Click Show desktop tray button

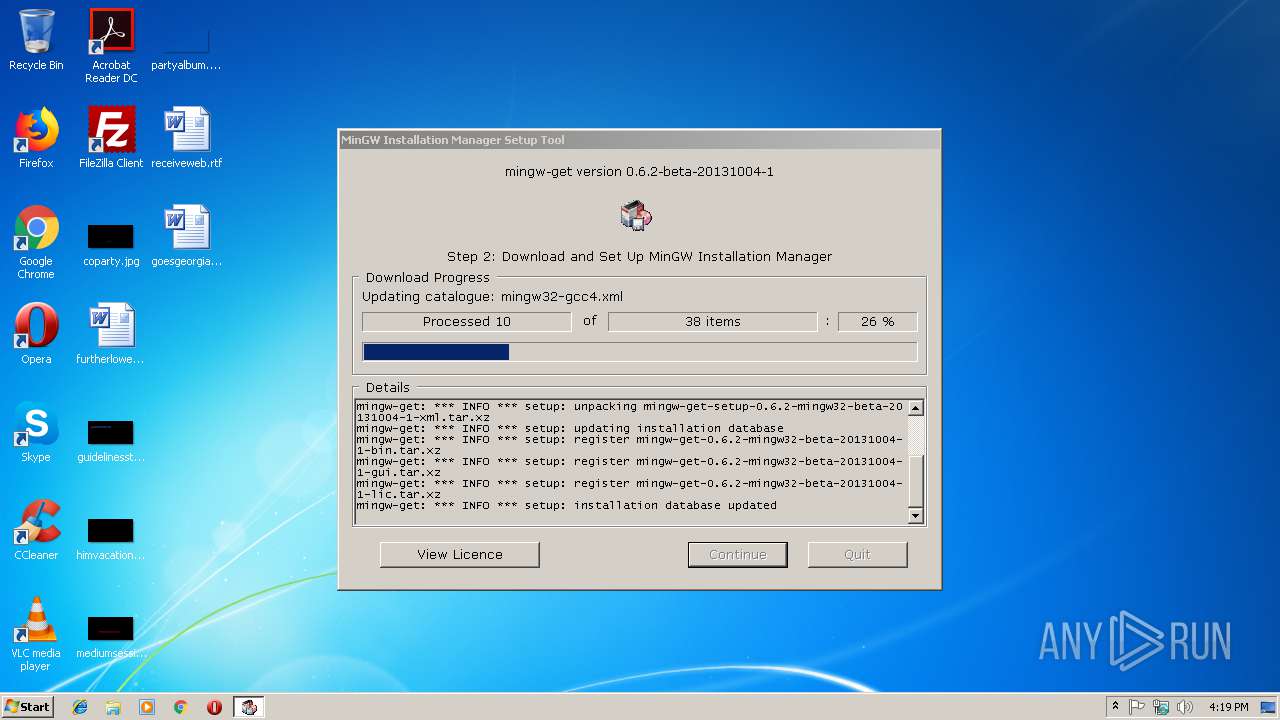pos(1269,707)
